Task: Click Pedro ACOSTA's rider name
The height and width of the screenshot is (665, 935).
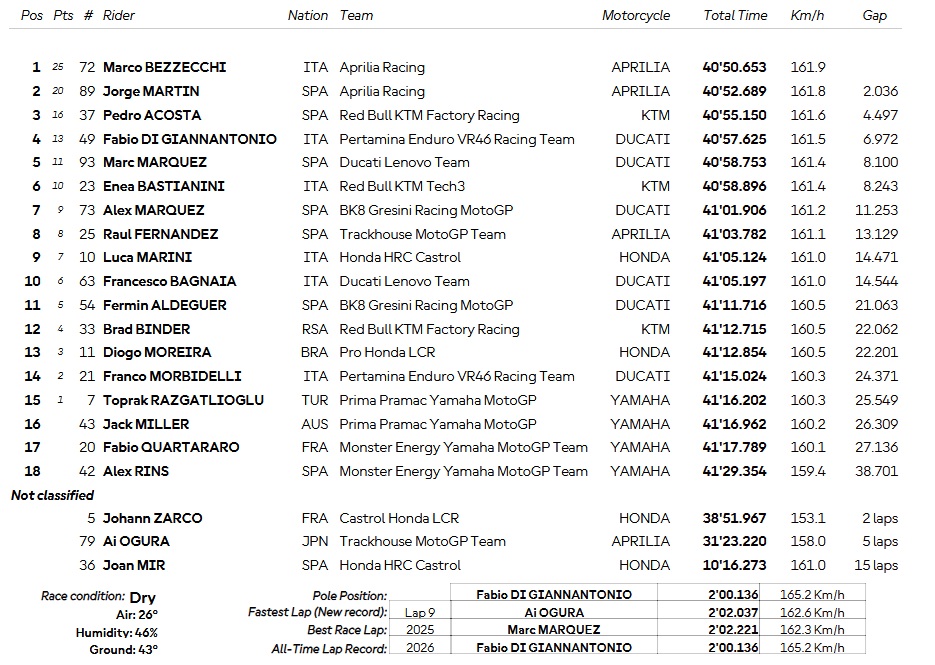Action: [x=152, y=115]
